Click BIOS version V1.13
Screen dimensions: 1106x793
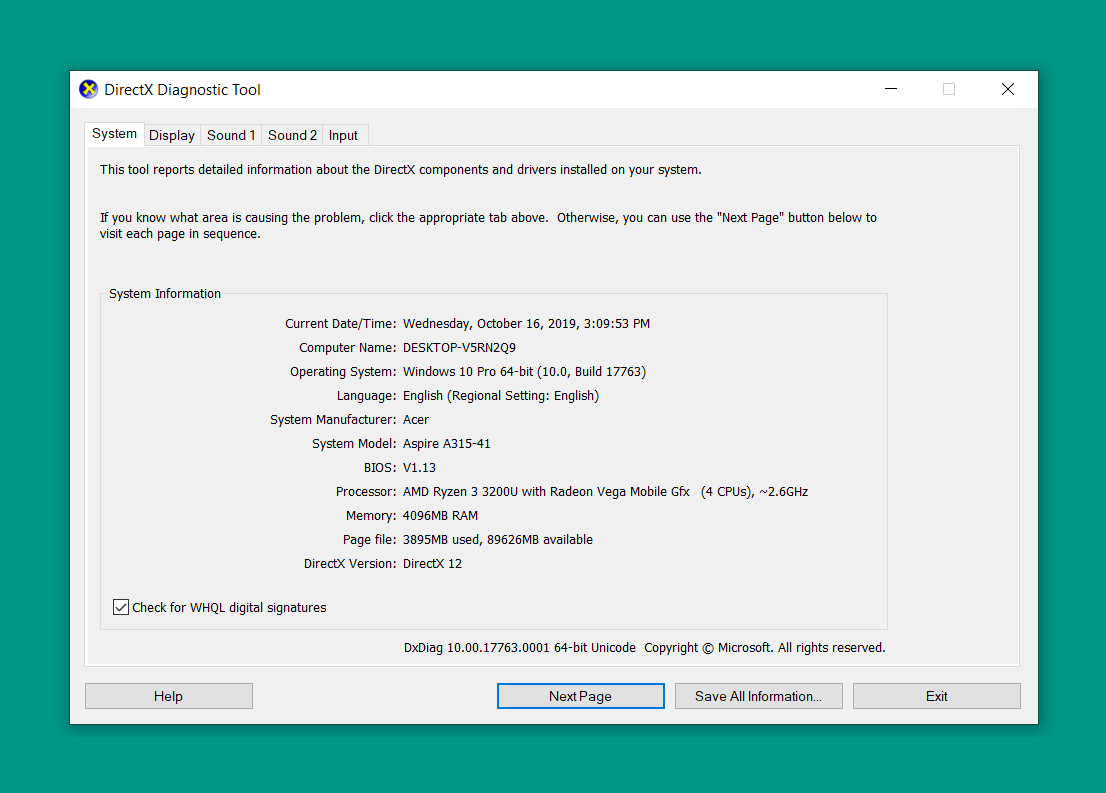pos(419,468)
